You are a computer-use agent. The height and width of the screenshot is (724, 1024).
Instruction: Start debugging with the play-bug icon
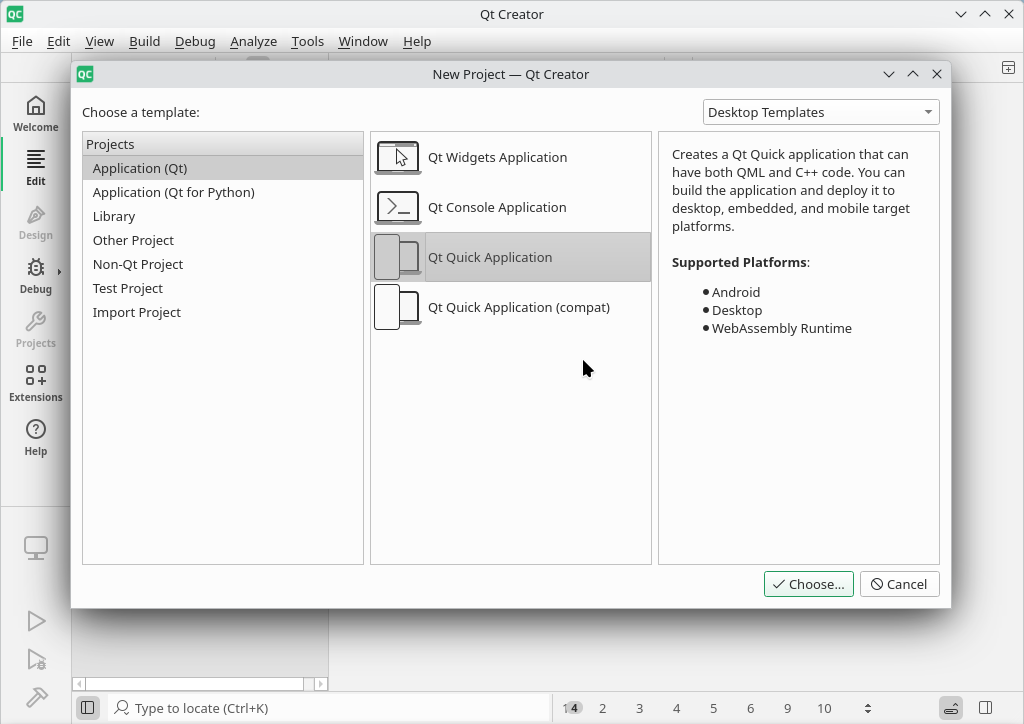click(37, 659)
